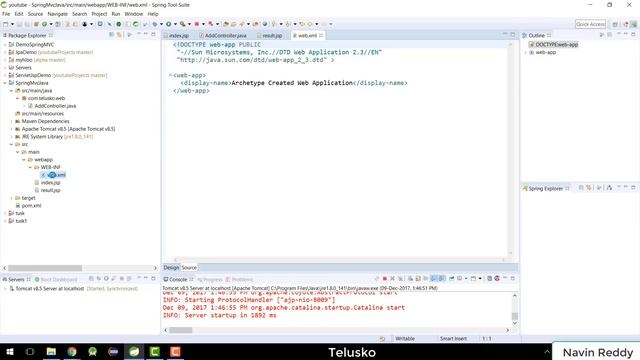Click the New file toolbar icon

[x=6, y=24]
